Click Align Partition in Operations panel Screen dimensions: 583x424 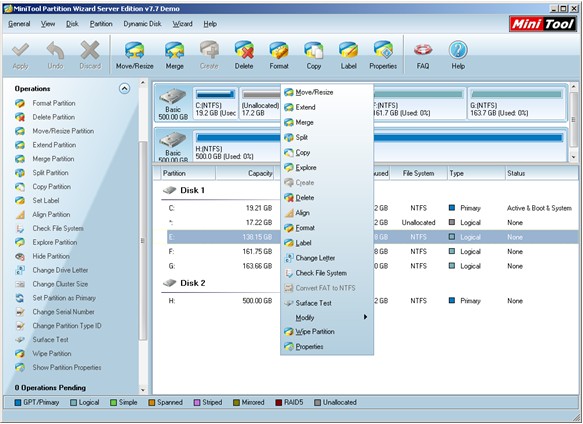click(43, 214)
